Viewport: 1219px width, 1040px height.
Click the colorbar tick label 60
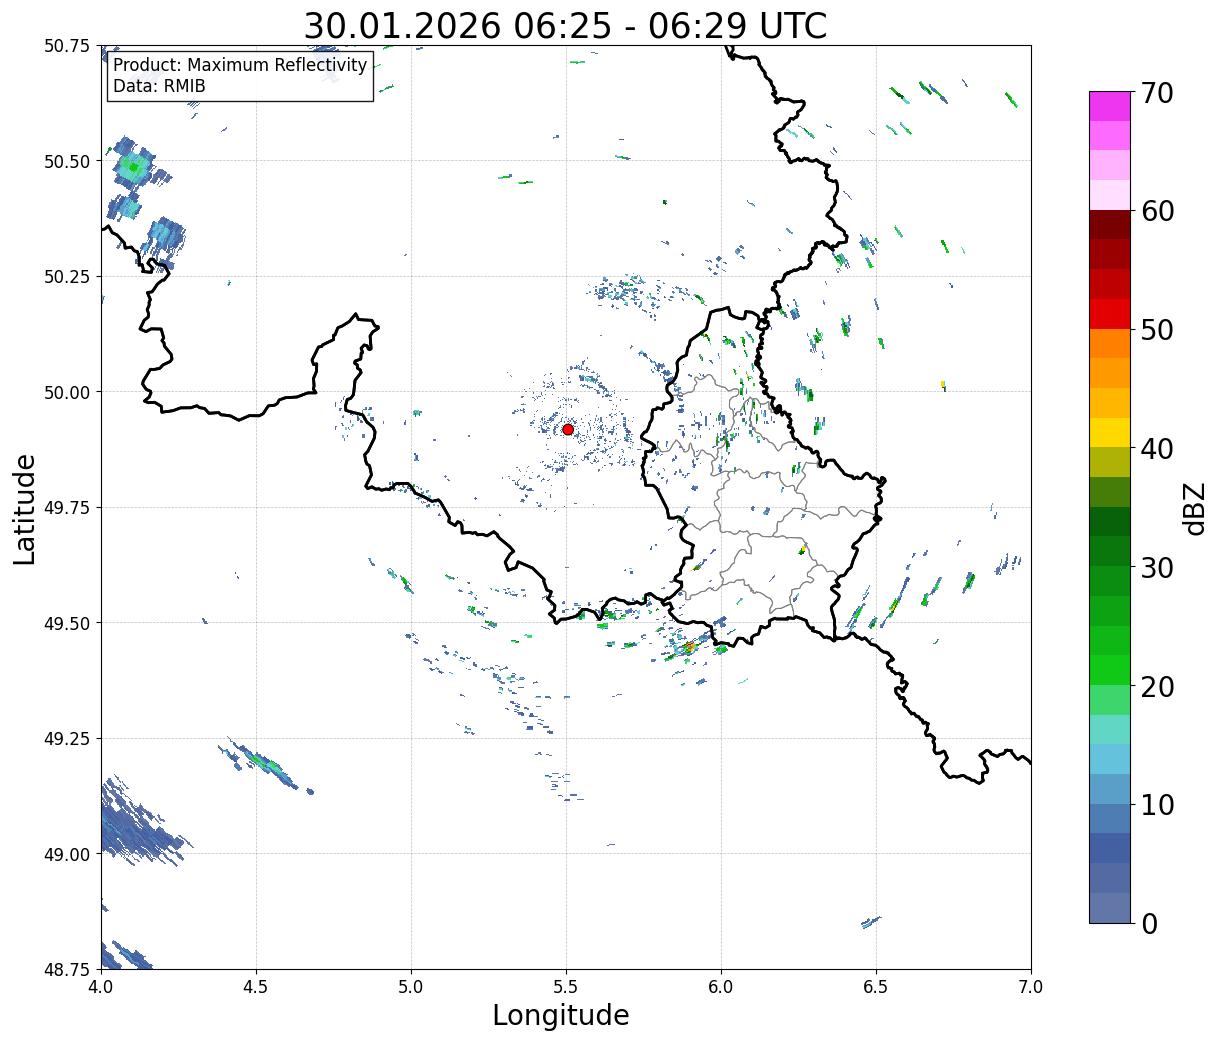click(x=1158, y=211)
